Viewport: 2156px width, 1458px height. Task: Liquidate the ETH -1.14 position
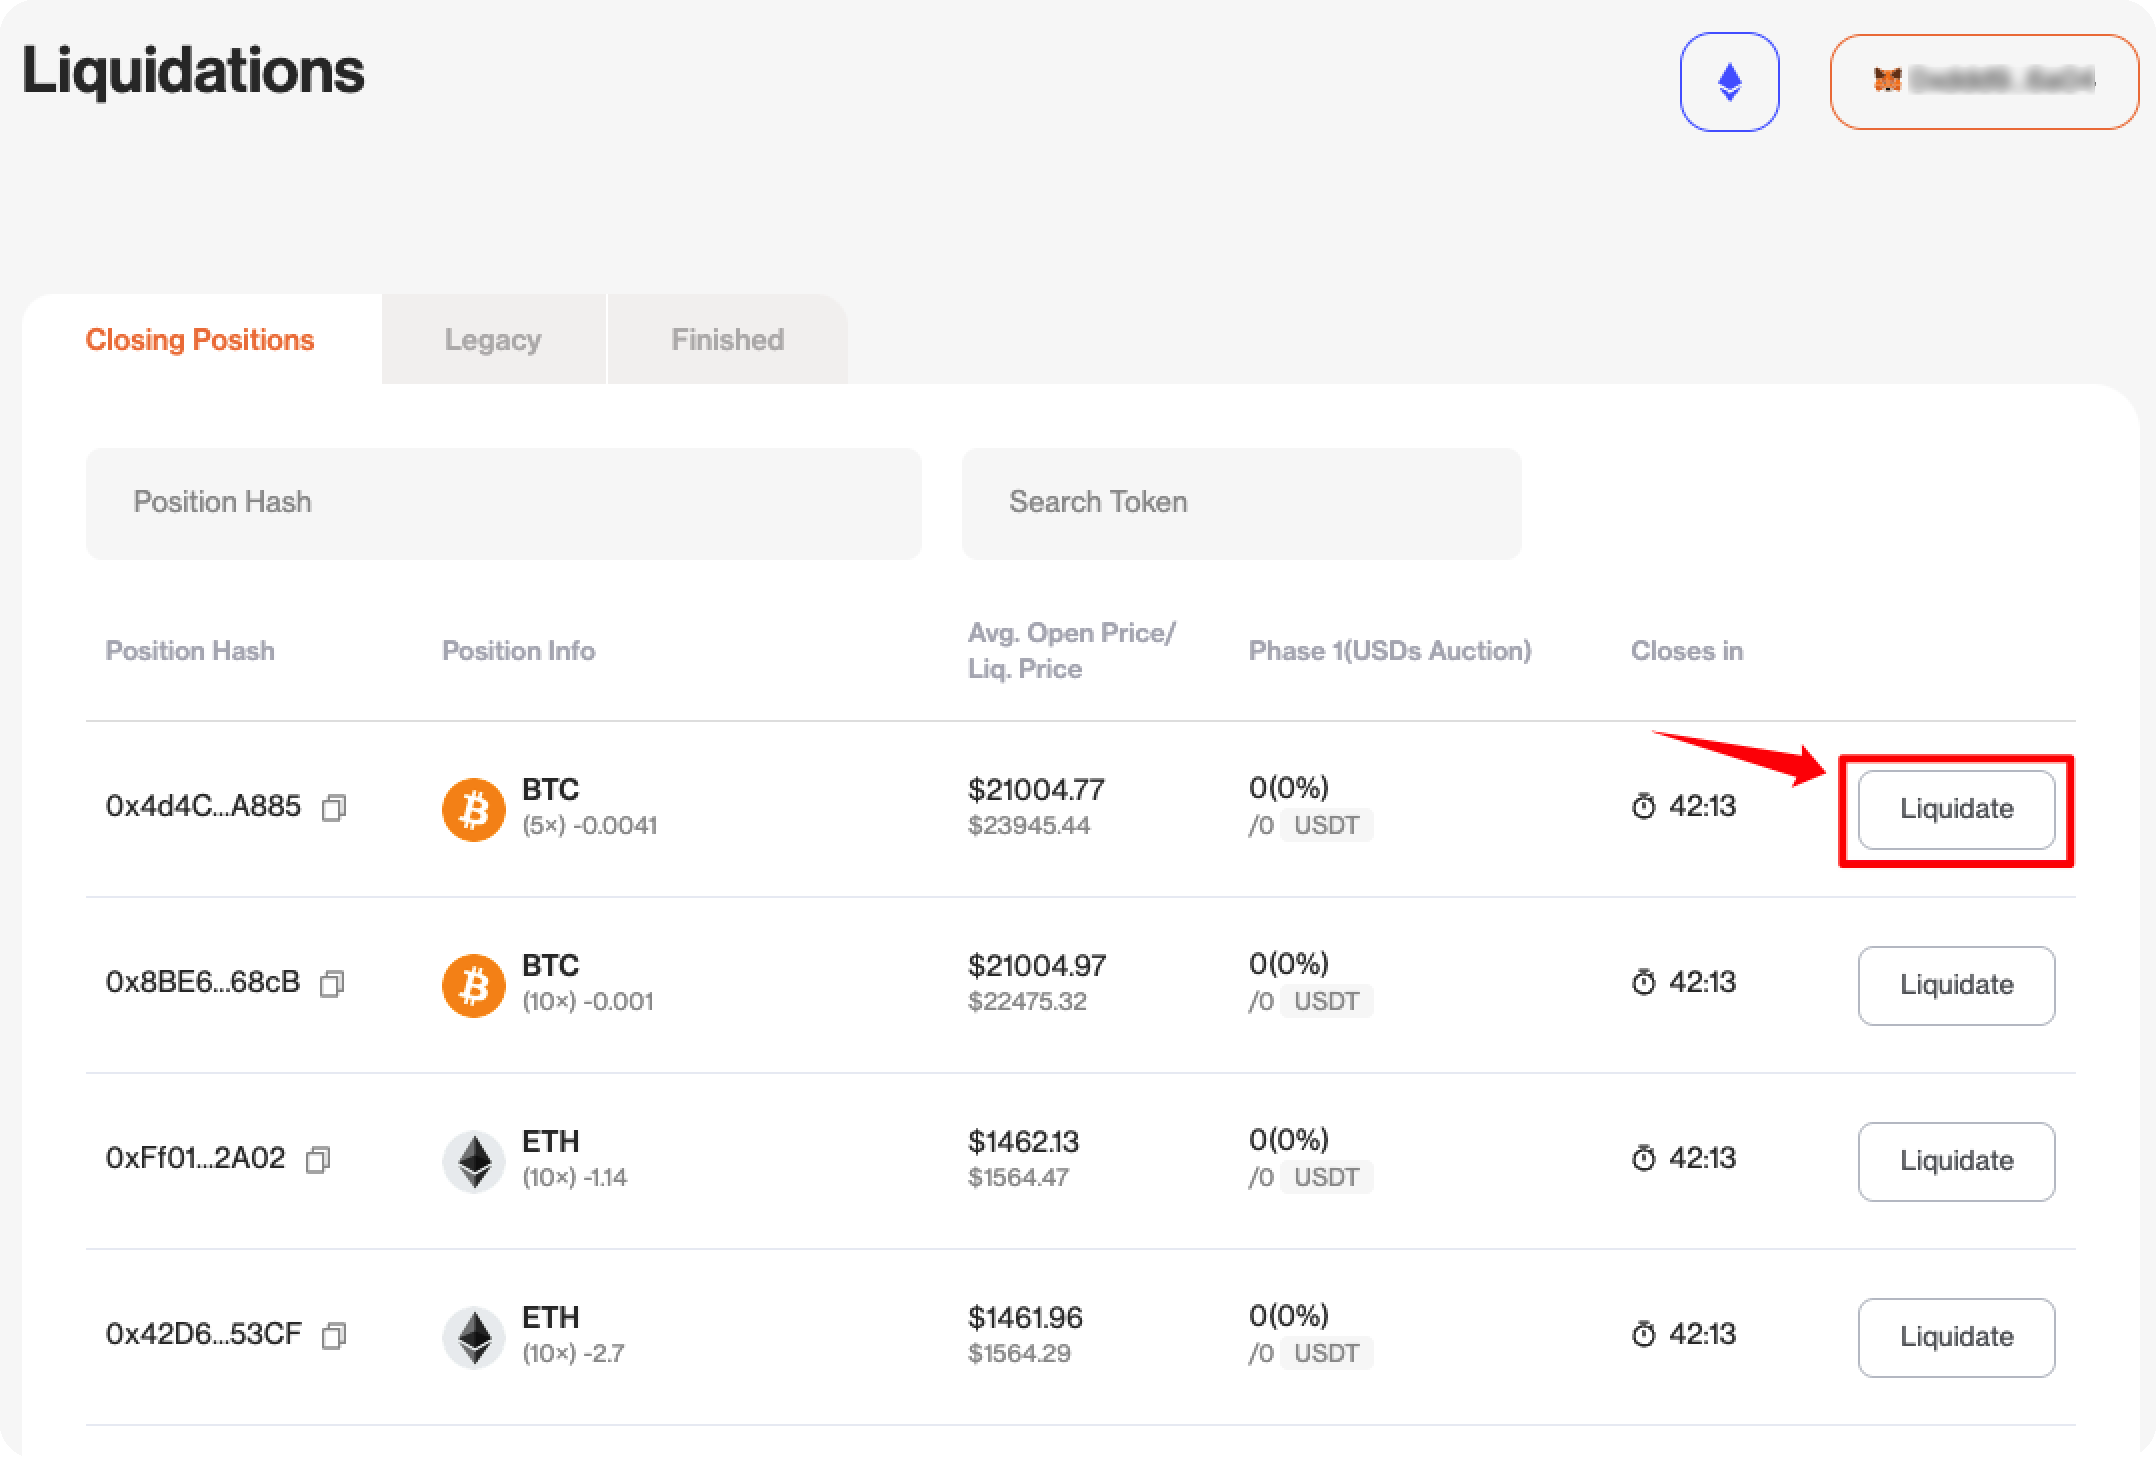click(1956, 1161)
